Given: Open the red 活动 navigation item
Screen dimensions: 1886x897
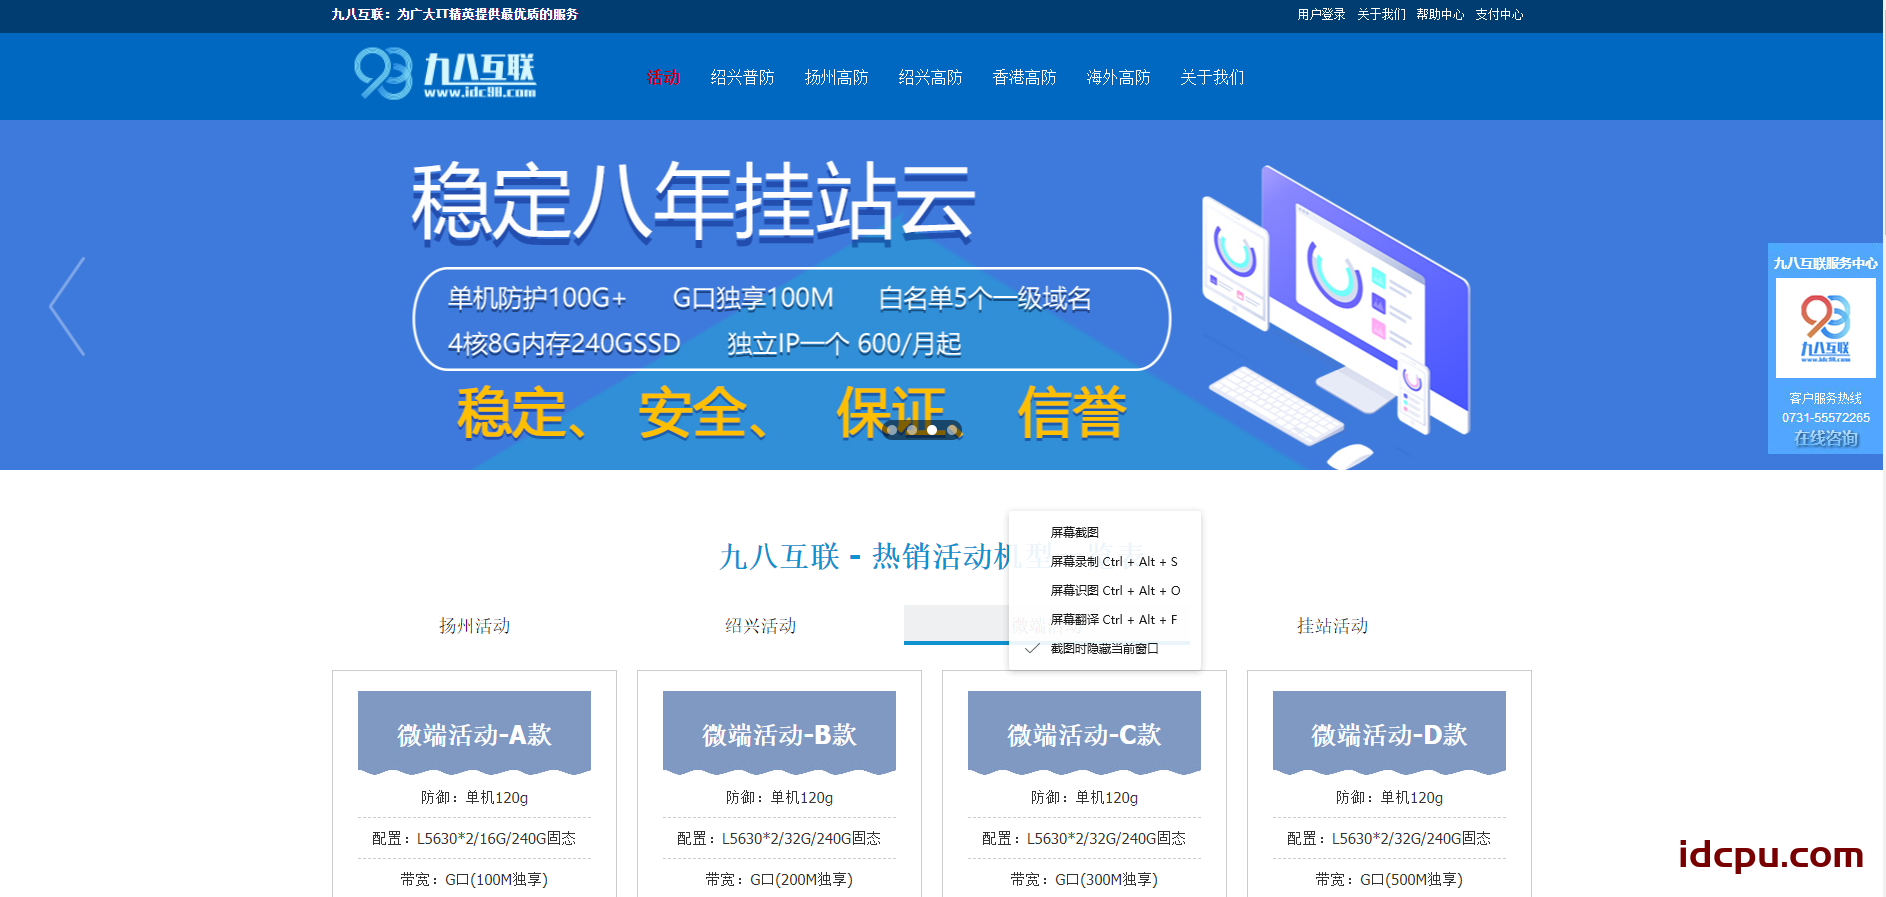Looking at the screenshot, I should point(663,77).
